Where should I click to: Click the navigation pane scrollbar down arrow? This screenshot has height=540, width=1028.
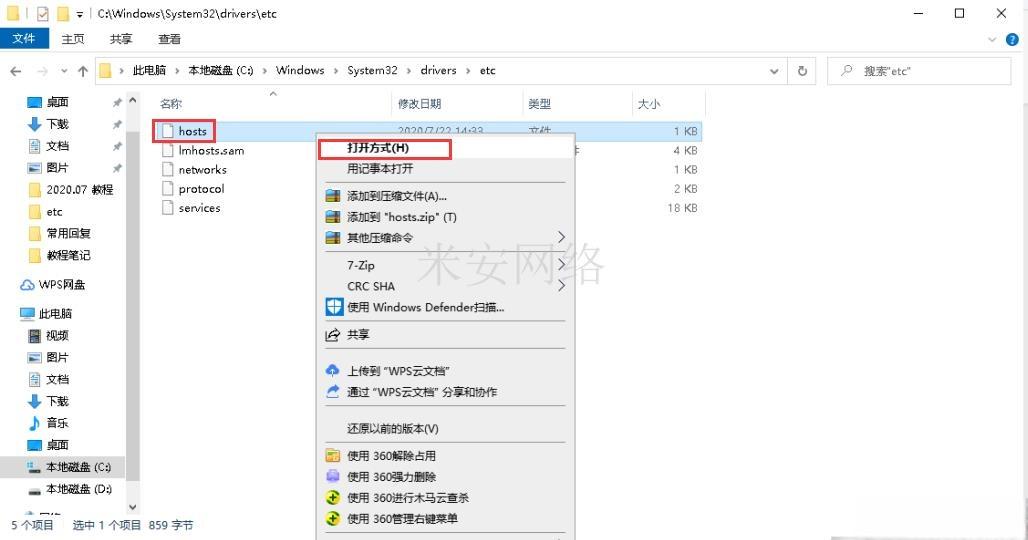[x=132, y=507]
